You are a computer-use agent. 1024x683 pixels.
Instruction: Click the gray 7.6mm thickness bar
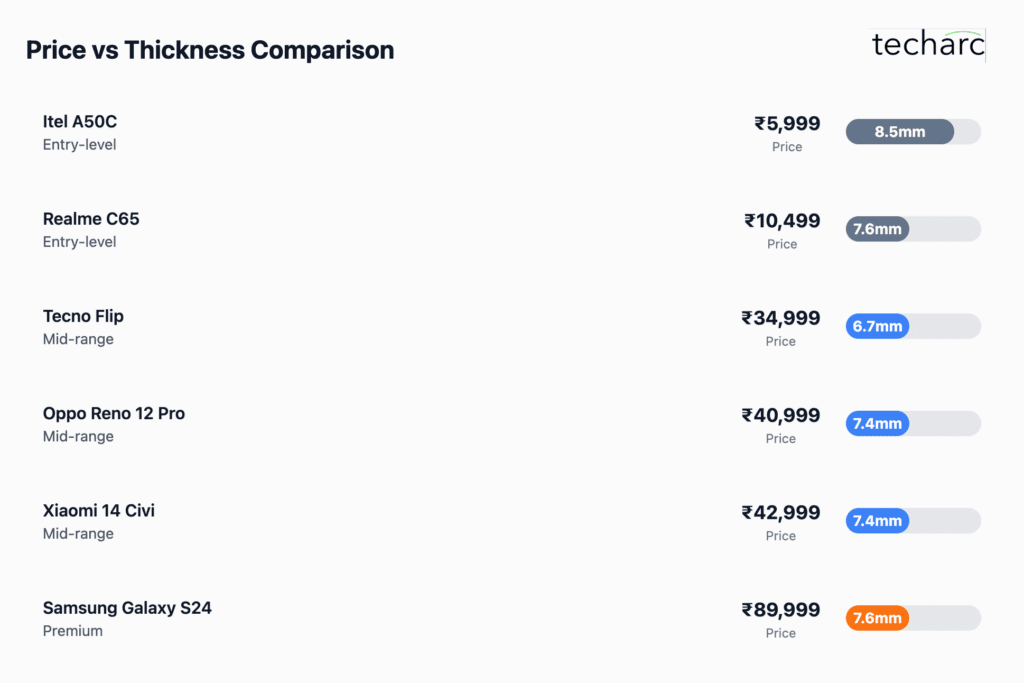pyautogui.click(x=877, y=229)
